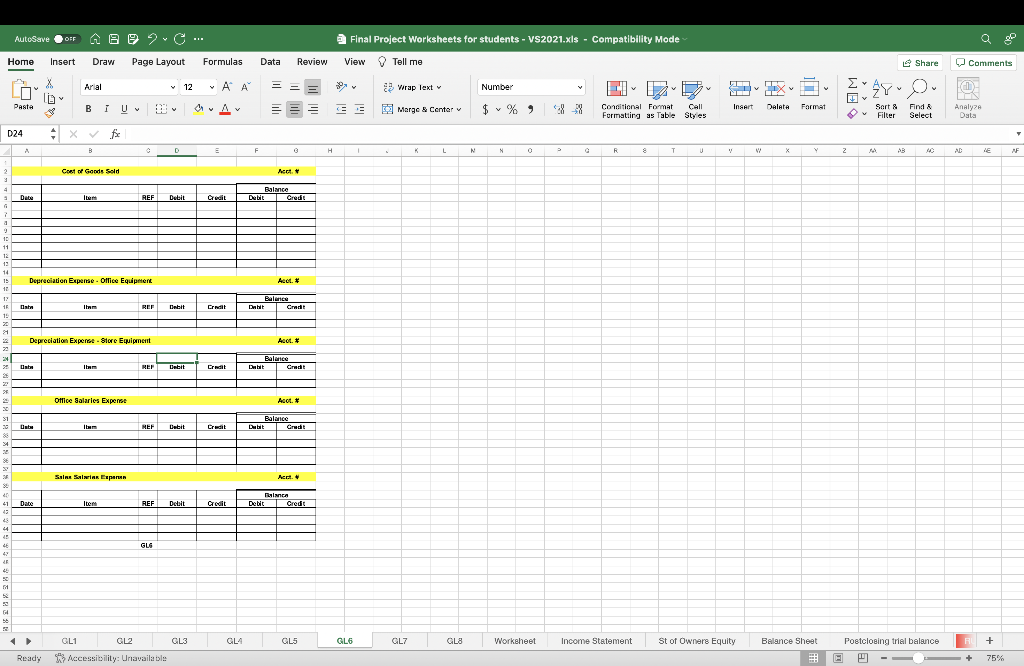The height and width of the screenshot is (666, 1024).
Task: Click the Comments button
Action: pos(984,63)
